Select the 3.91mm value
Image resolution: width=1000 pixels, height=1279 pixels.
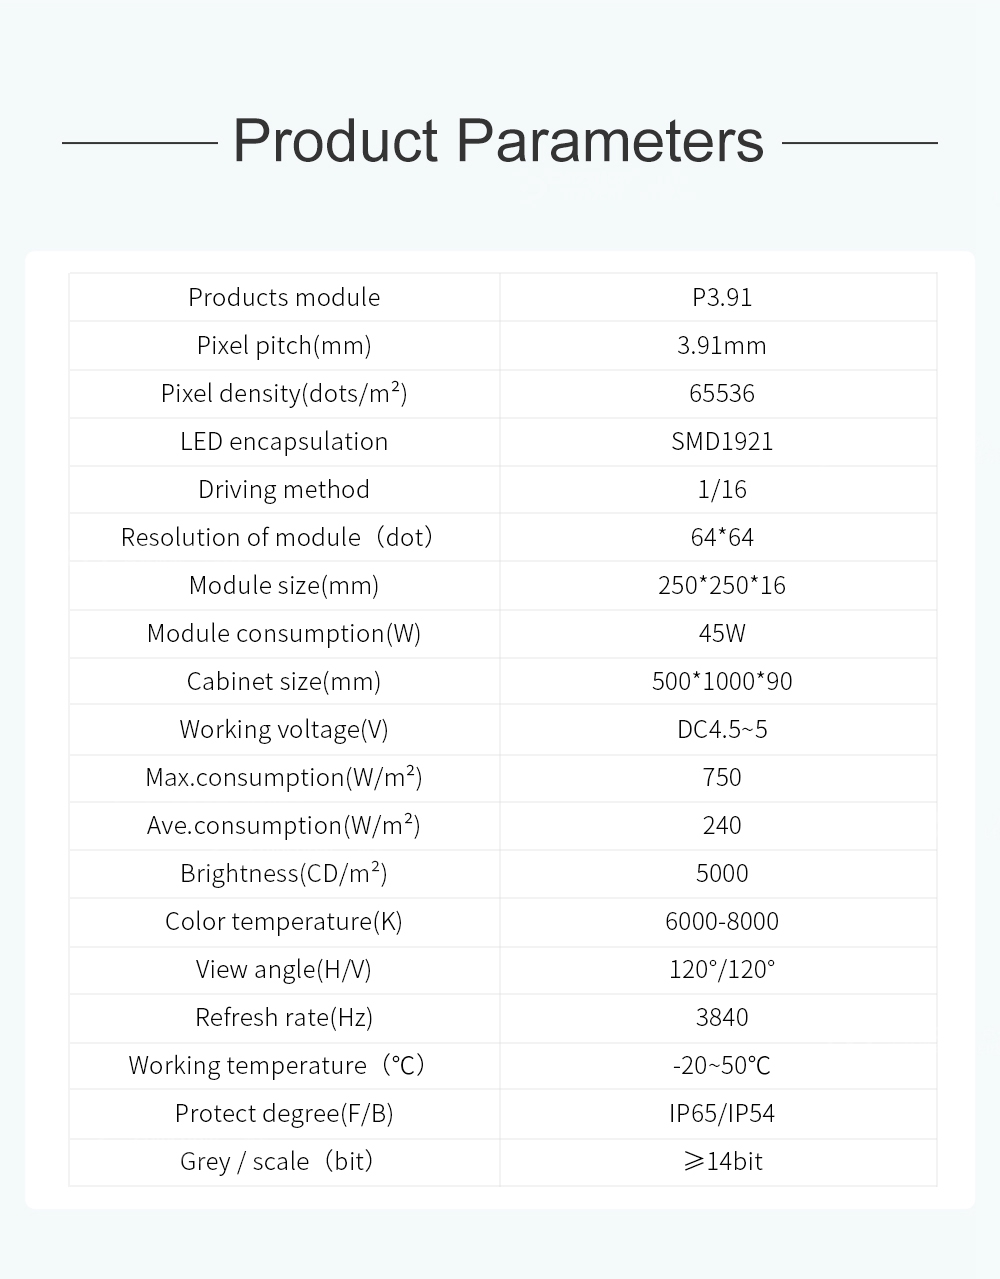[721, 345]
